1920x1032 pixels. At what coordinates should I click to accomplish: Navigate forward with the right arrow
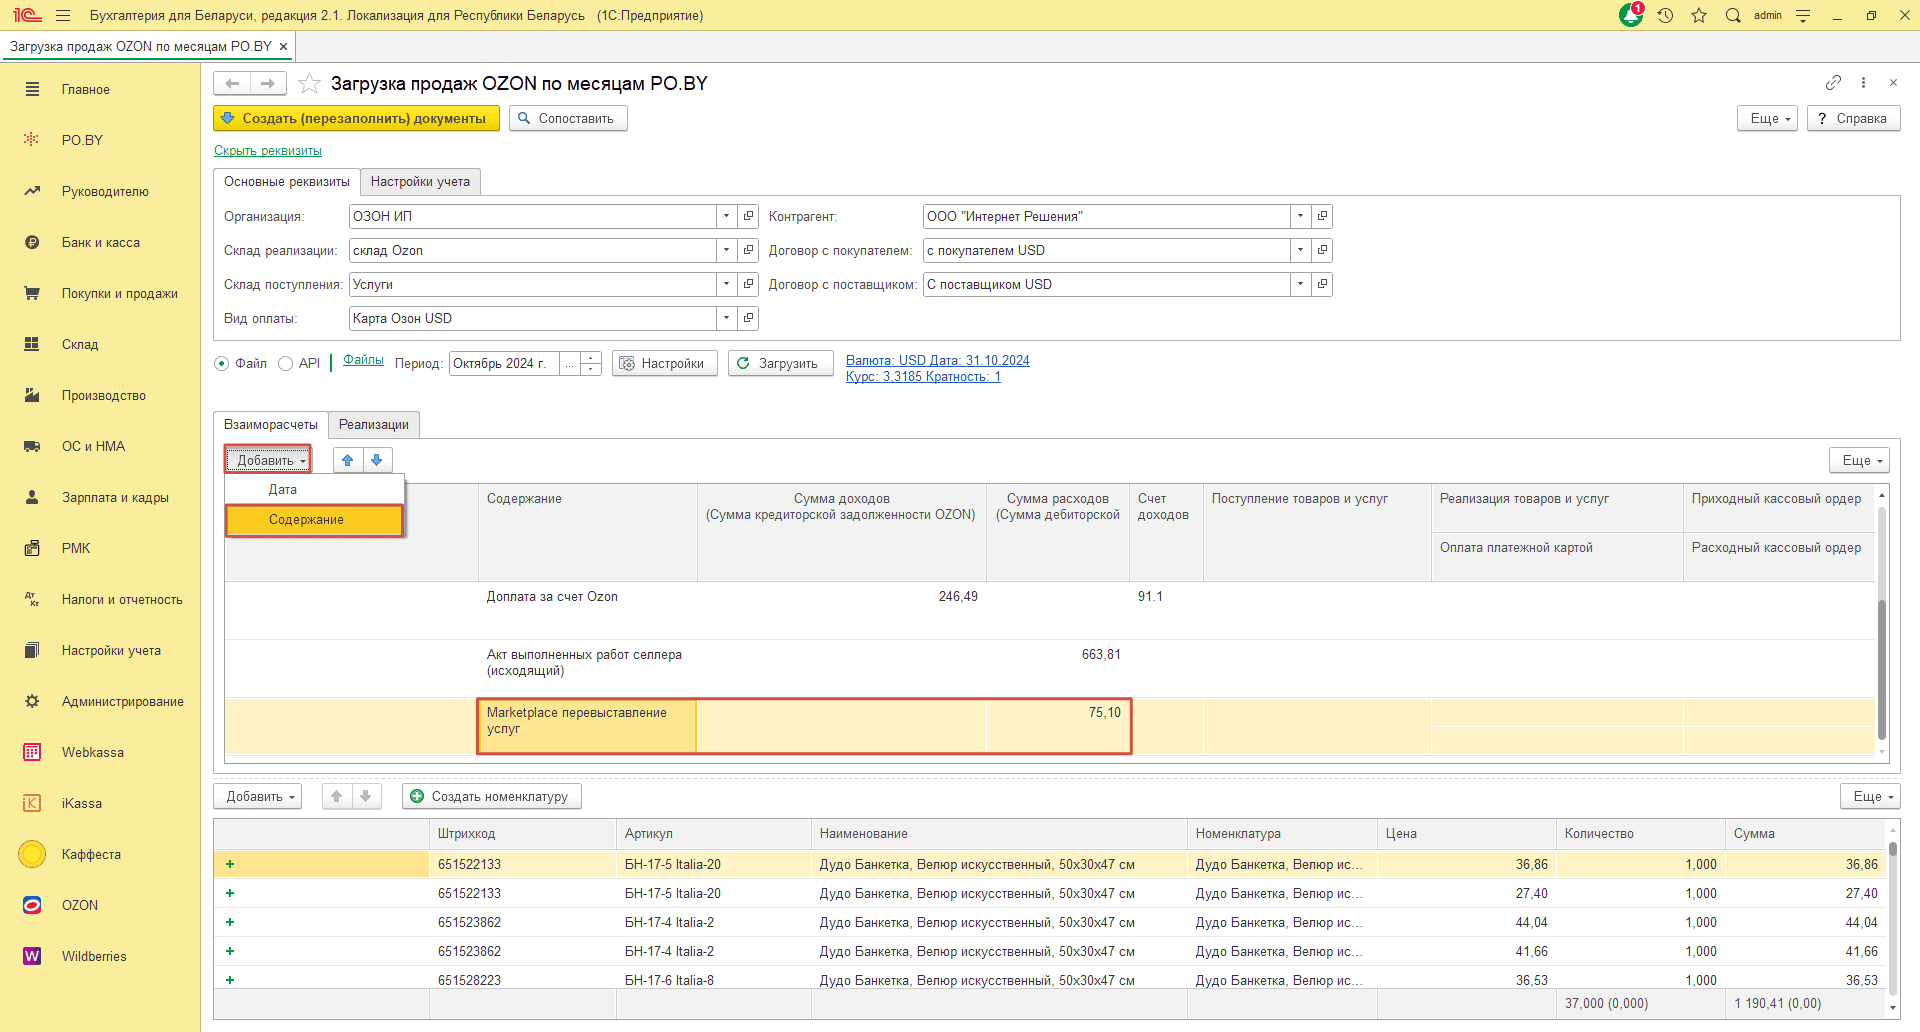268,83
